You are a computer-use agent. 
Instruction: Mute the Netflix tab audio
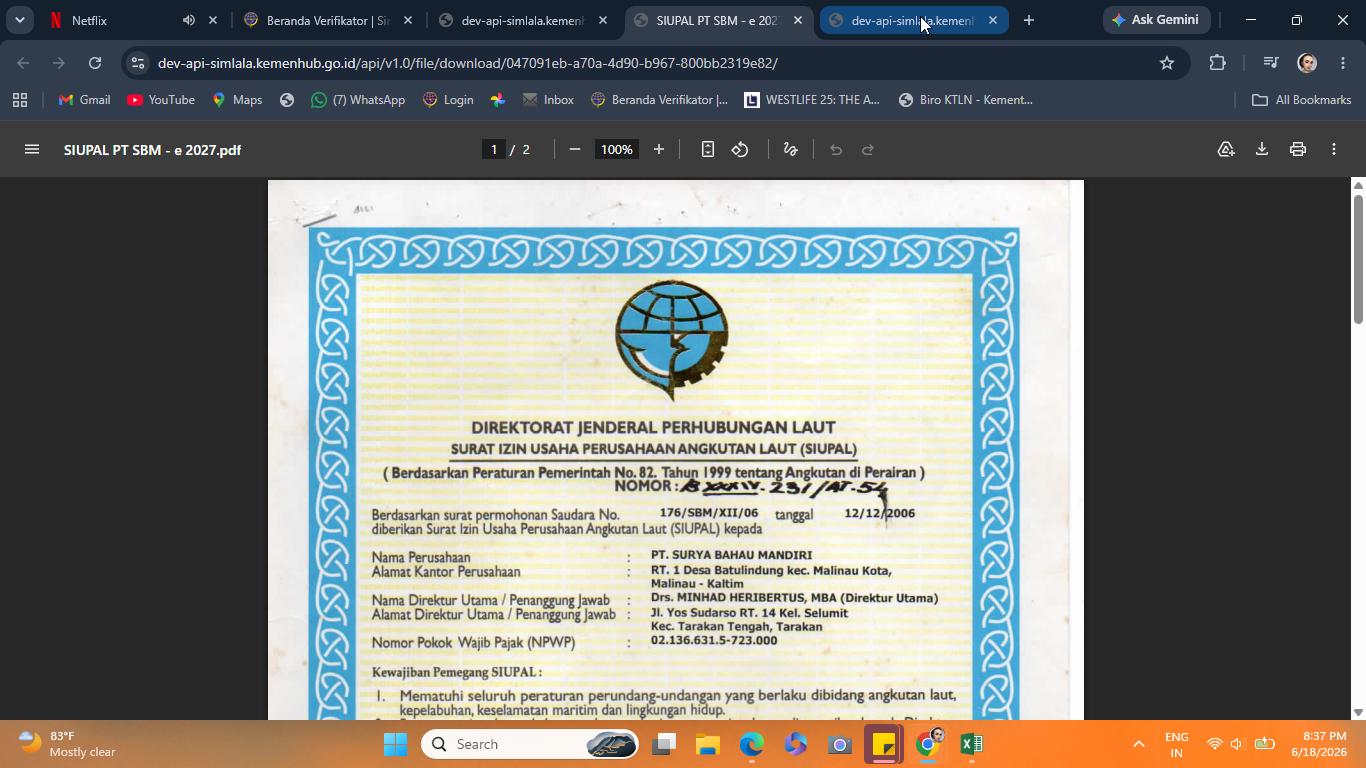pyautogui.click(x=188, y=20)
